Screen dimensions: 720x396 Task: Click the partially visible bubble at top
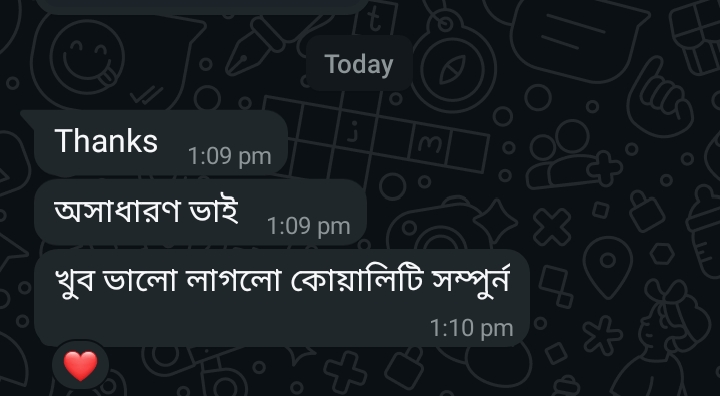[201, 7]
